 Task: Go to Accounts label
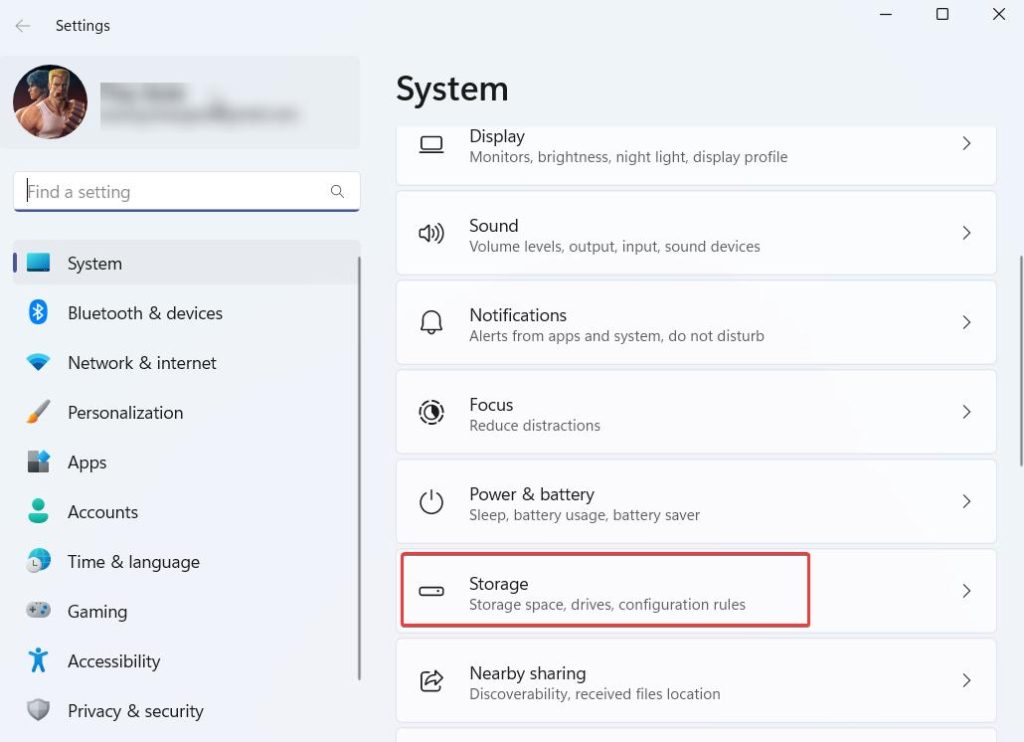[x=103, y=511]
